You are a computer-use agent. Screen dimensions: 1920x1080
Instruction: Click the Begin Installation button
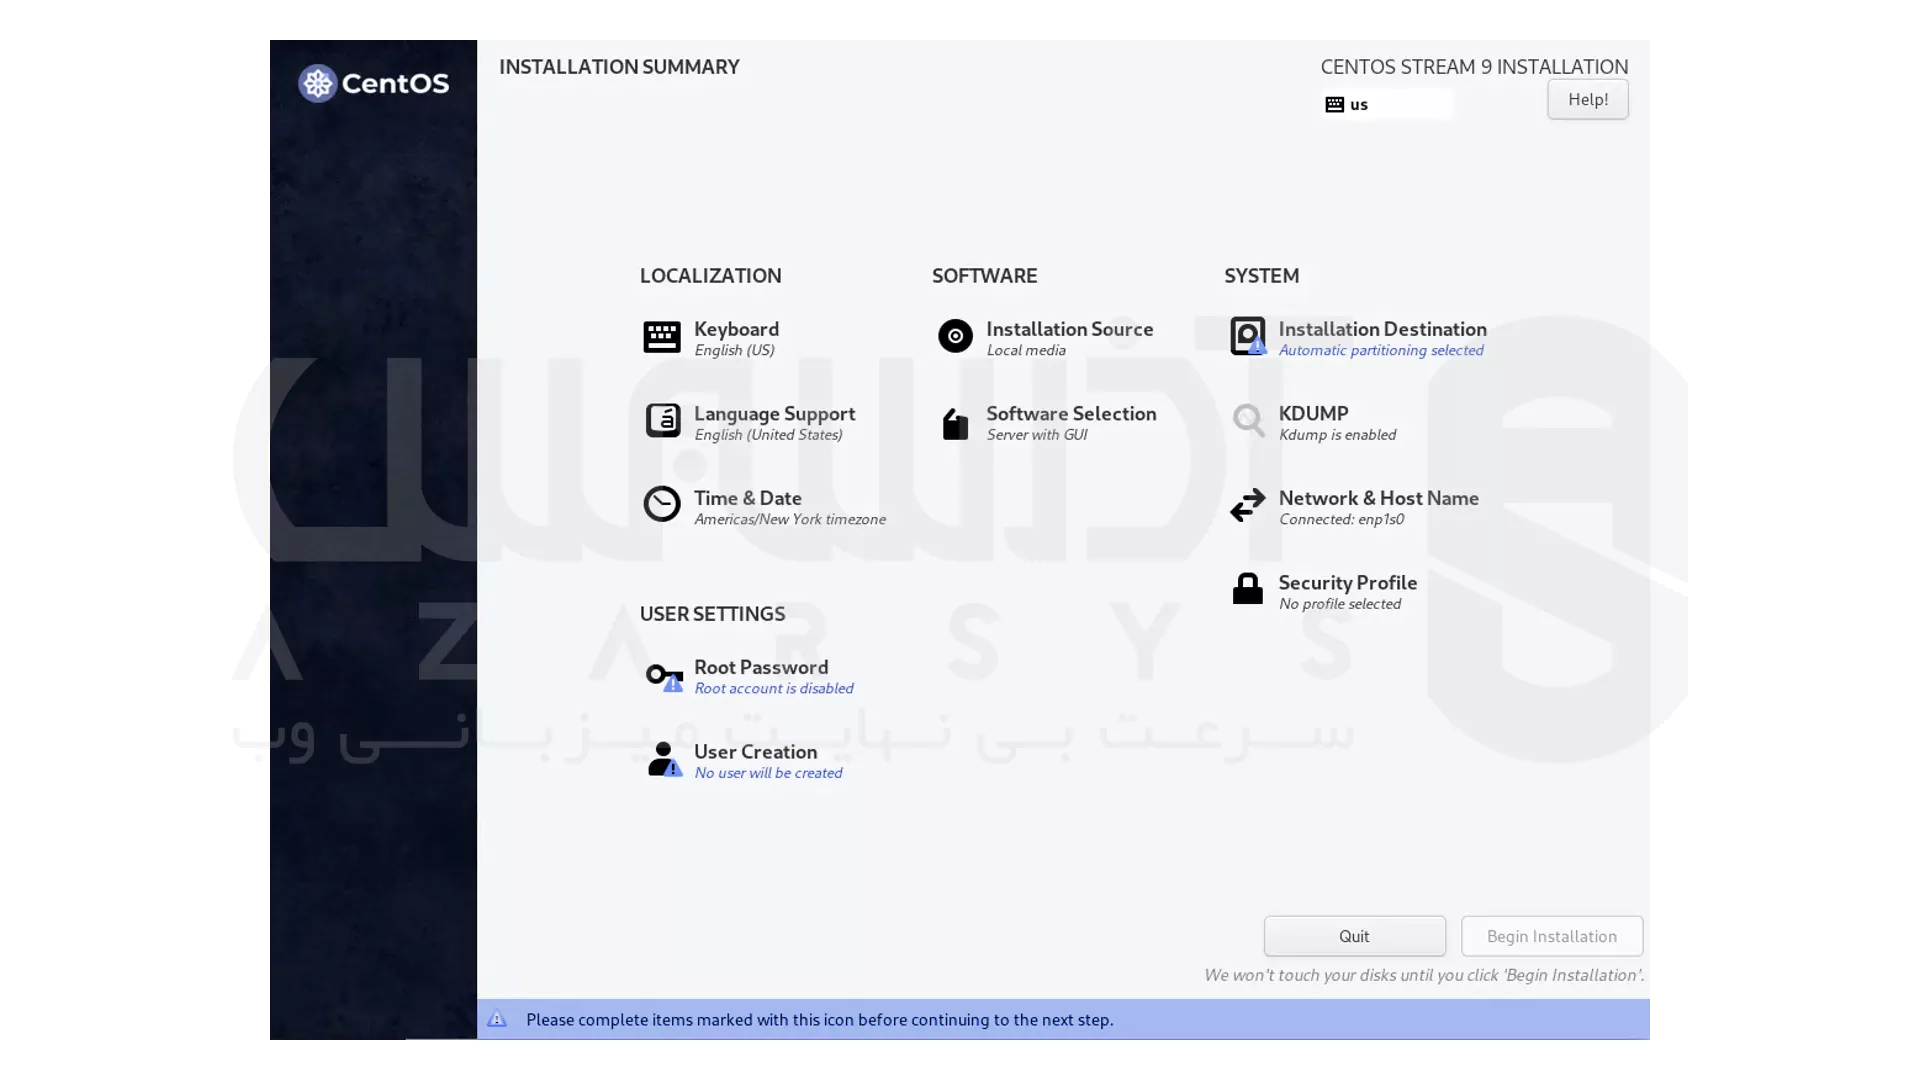(x=1551, y=936)
